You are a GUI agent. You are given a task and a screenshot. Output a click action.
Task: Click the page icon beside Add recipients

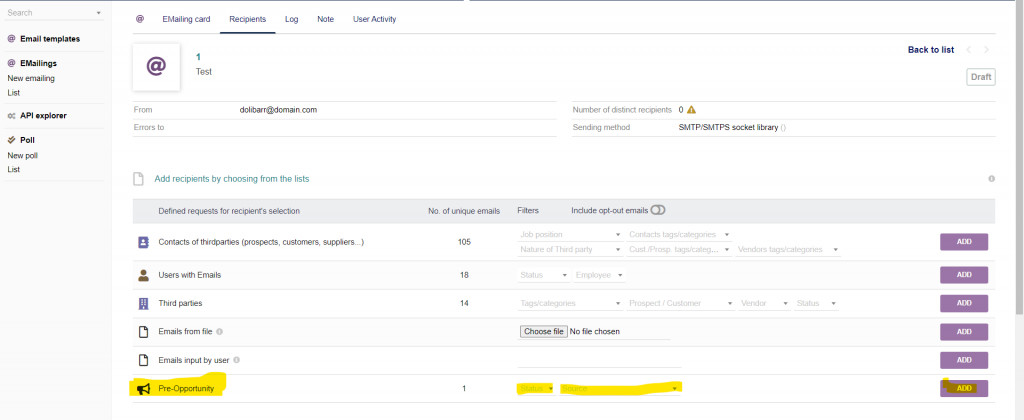pyautogui.click(x=138, y=179)
